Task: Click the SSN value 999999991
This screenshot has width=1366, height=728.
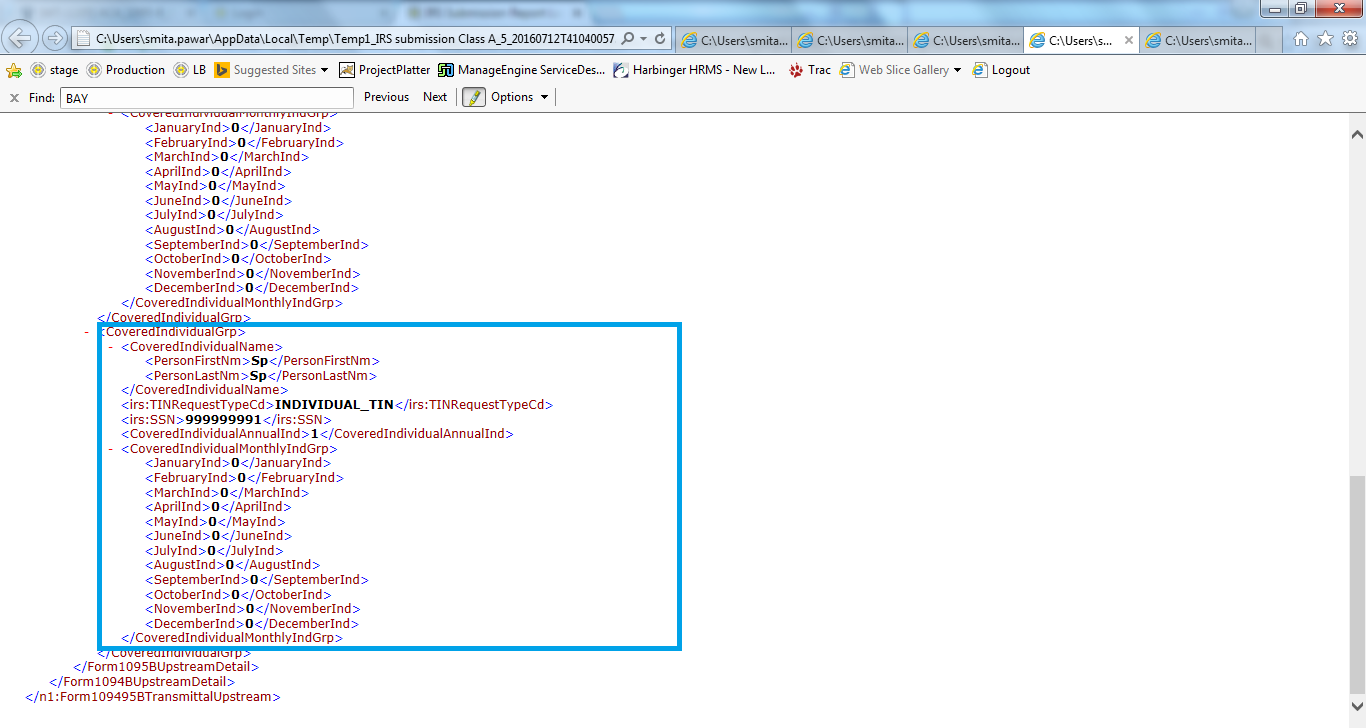Action: (x=223, y=419)
